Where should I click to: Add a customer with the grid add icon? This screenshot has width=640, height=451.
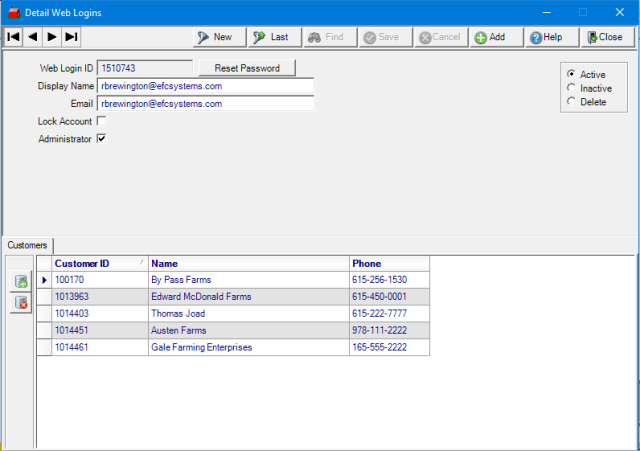(21, 283)
